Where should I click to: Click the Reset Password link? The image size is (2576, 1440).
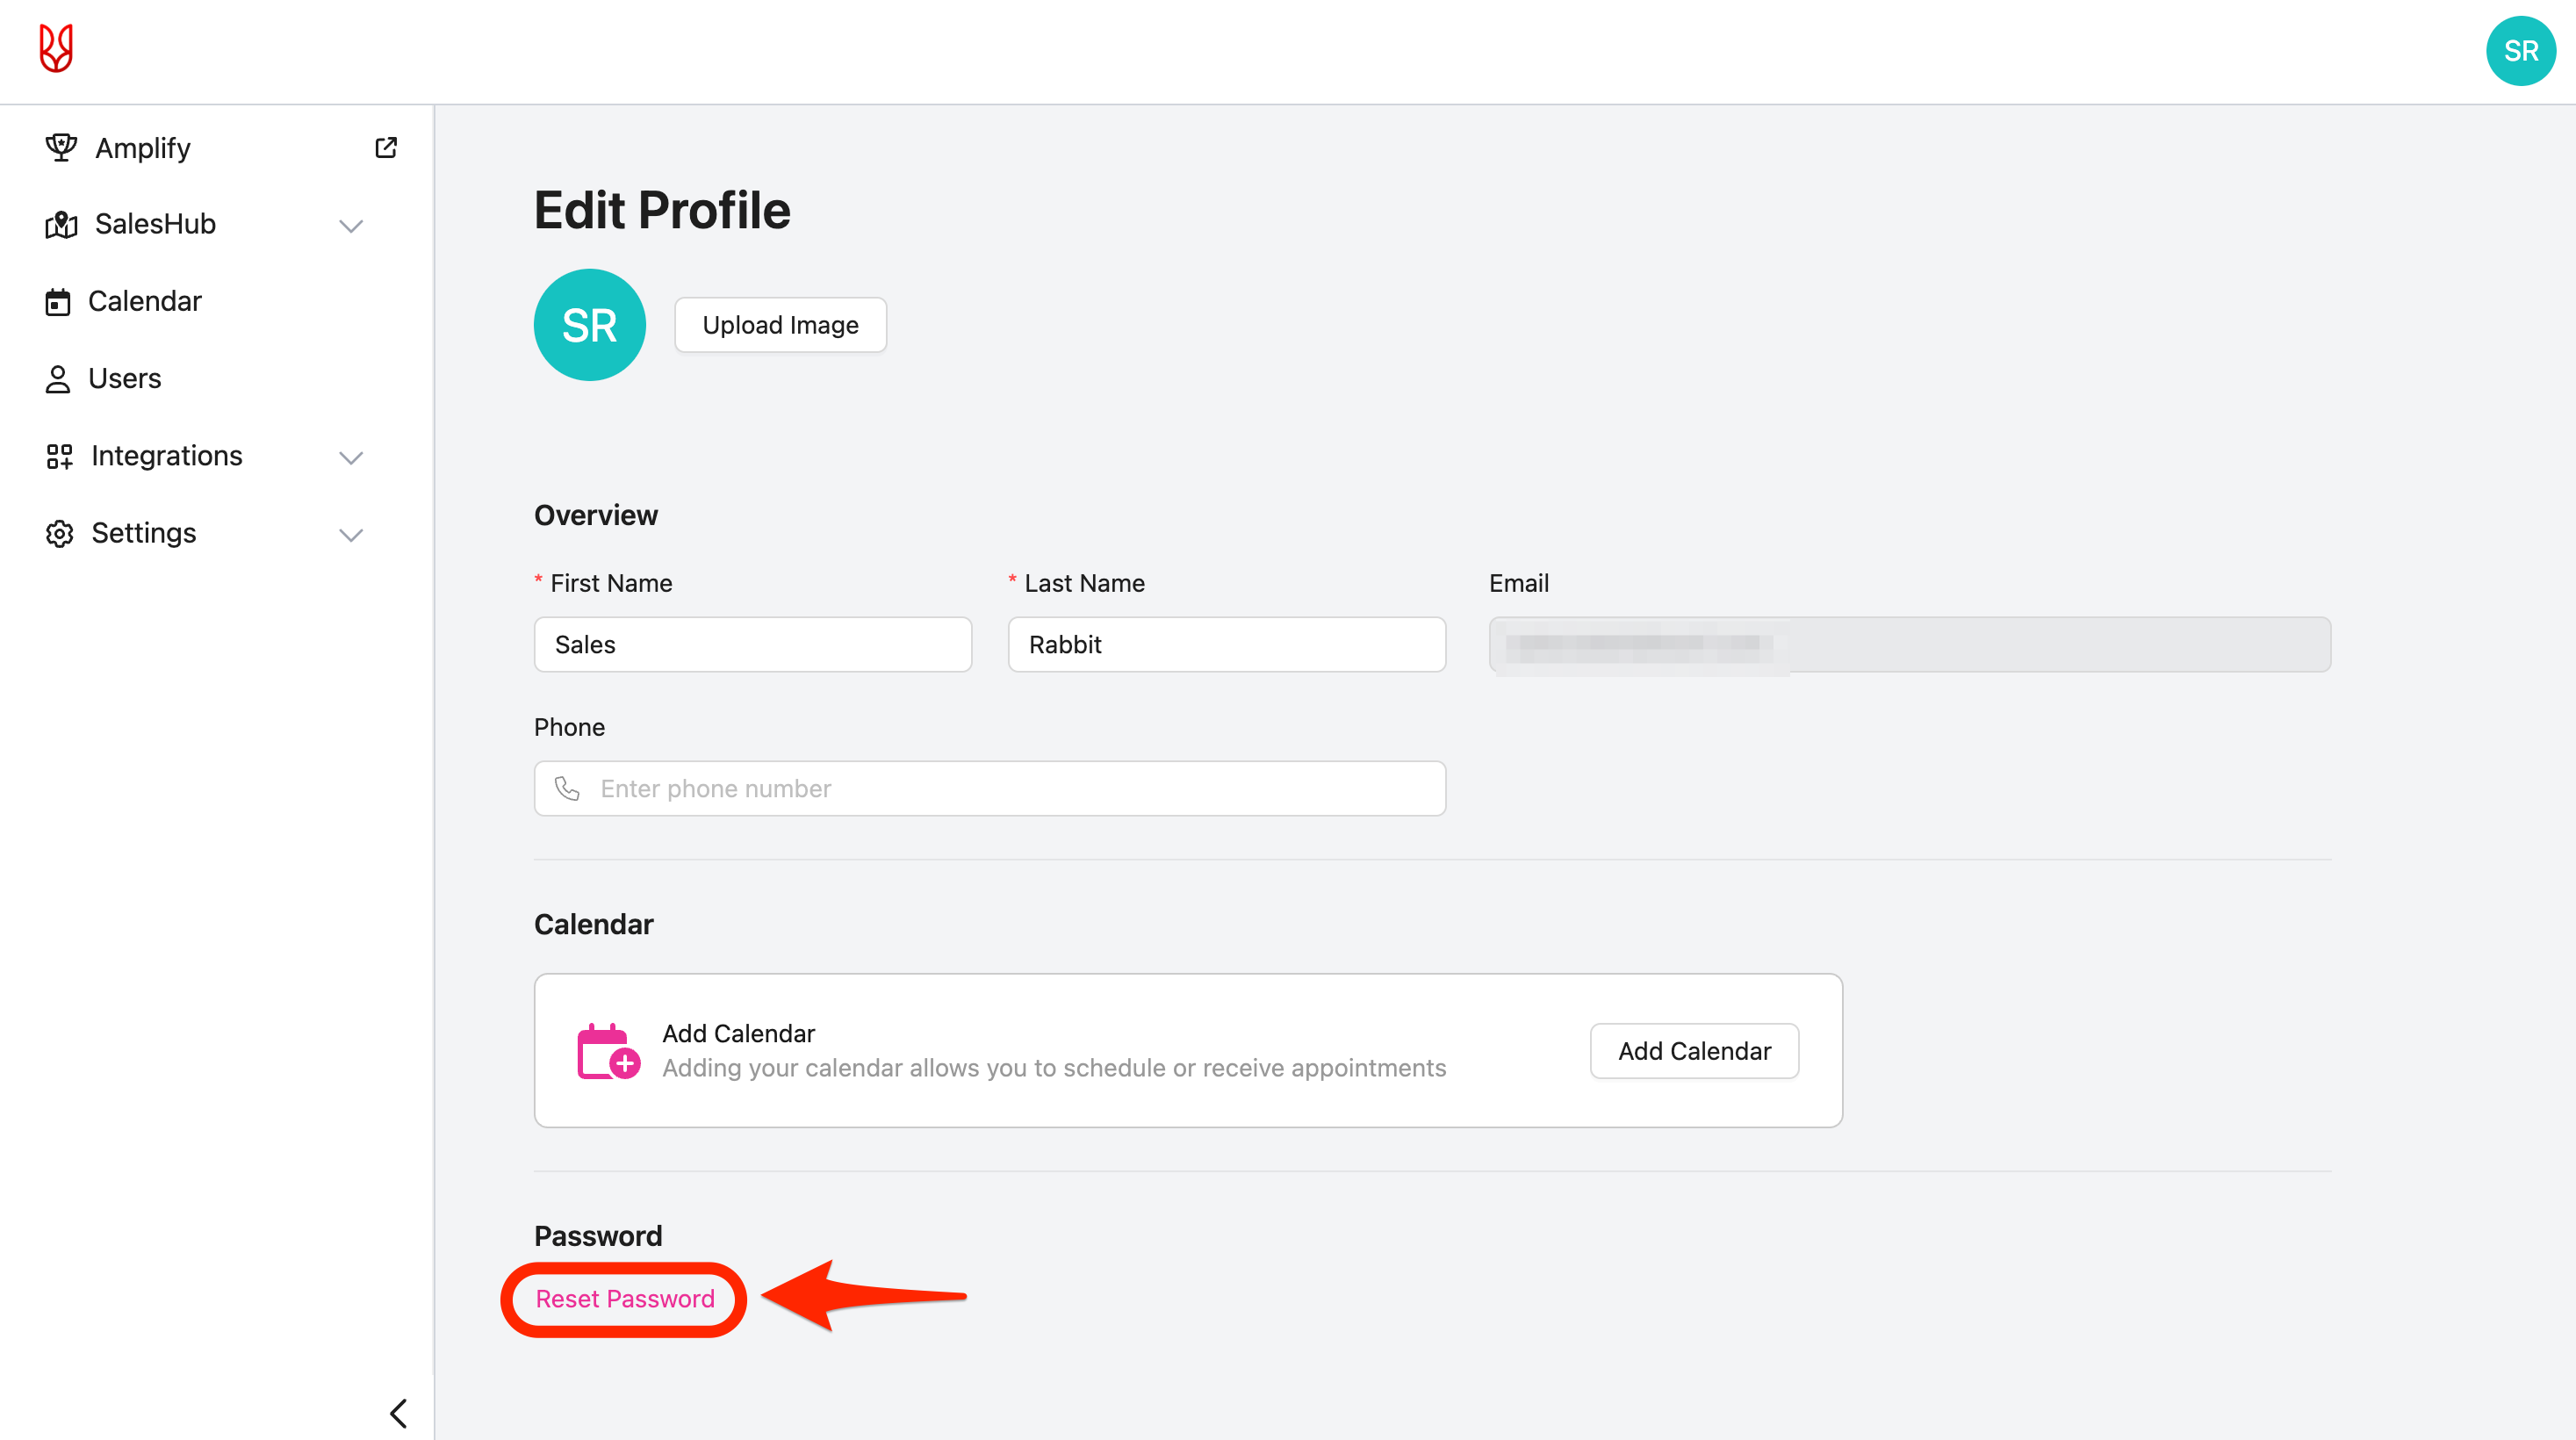(625, 1299)
